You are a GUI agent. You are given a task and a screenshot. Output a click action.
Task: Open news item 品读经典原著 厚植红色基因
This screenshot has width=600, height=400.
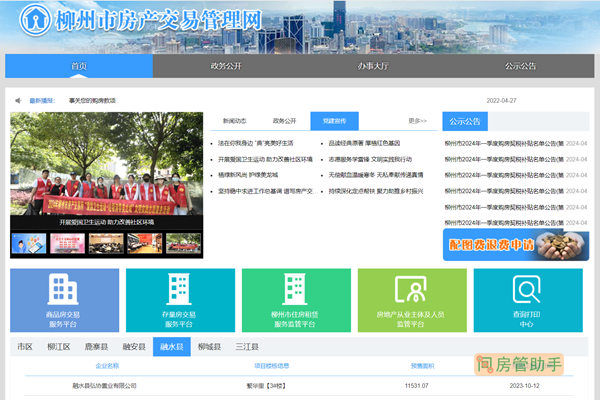point(364,143)
